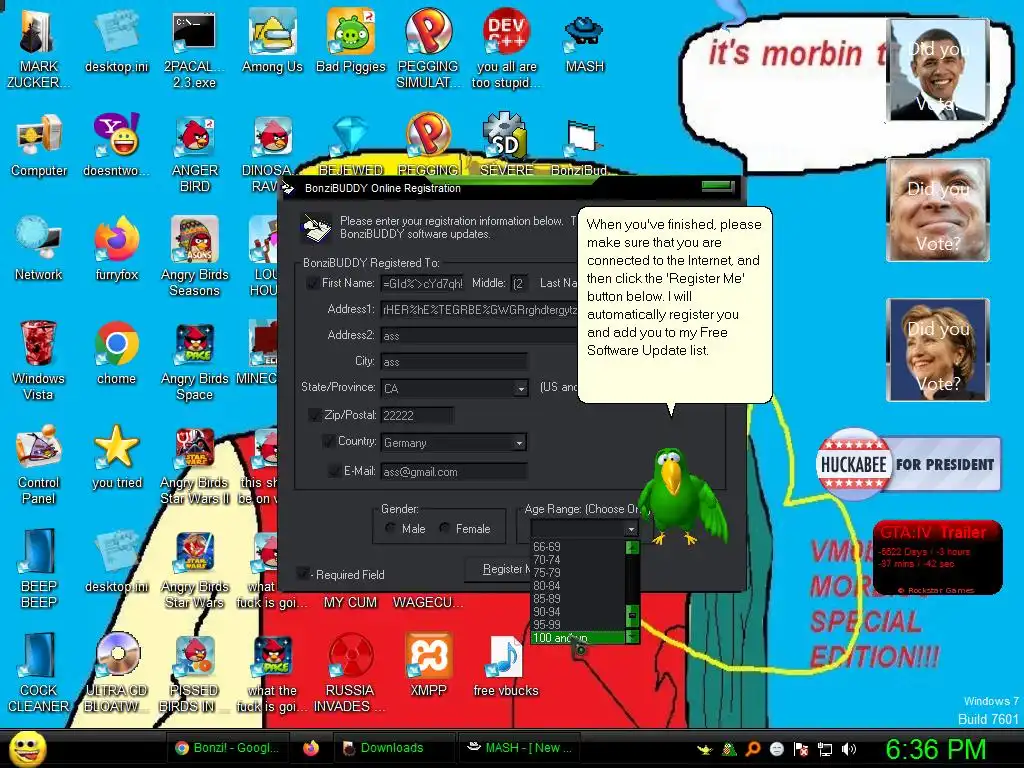This screenshot has height=768, width=1024.
Task: Select the 'free vbucks' audio file icon
Action: pos(506,664)
